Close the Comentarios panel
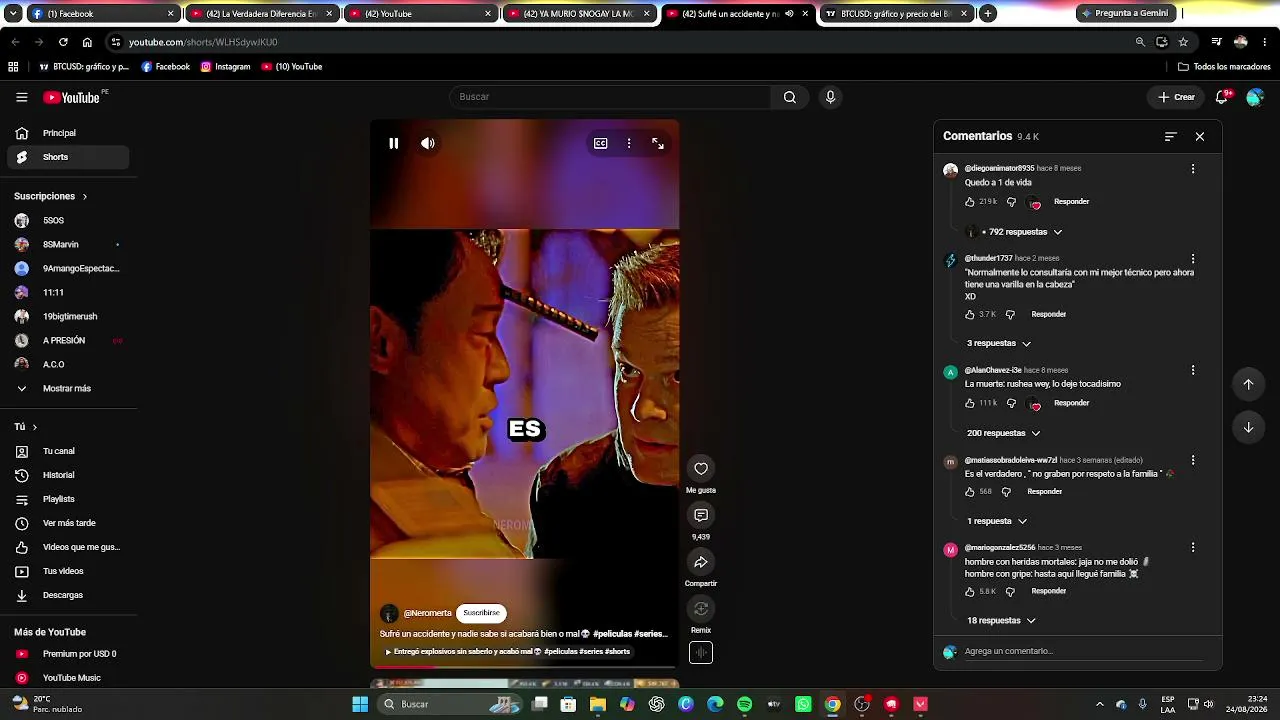 pyautogui.click(x=1200, y=136)
